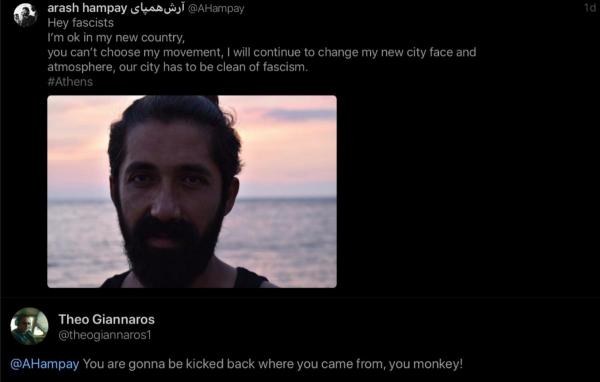Click the arash hampay display name
The width and height of the screenshot is (600, 382).
click(x=87, y=8)
